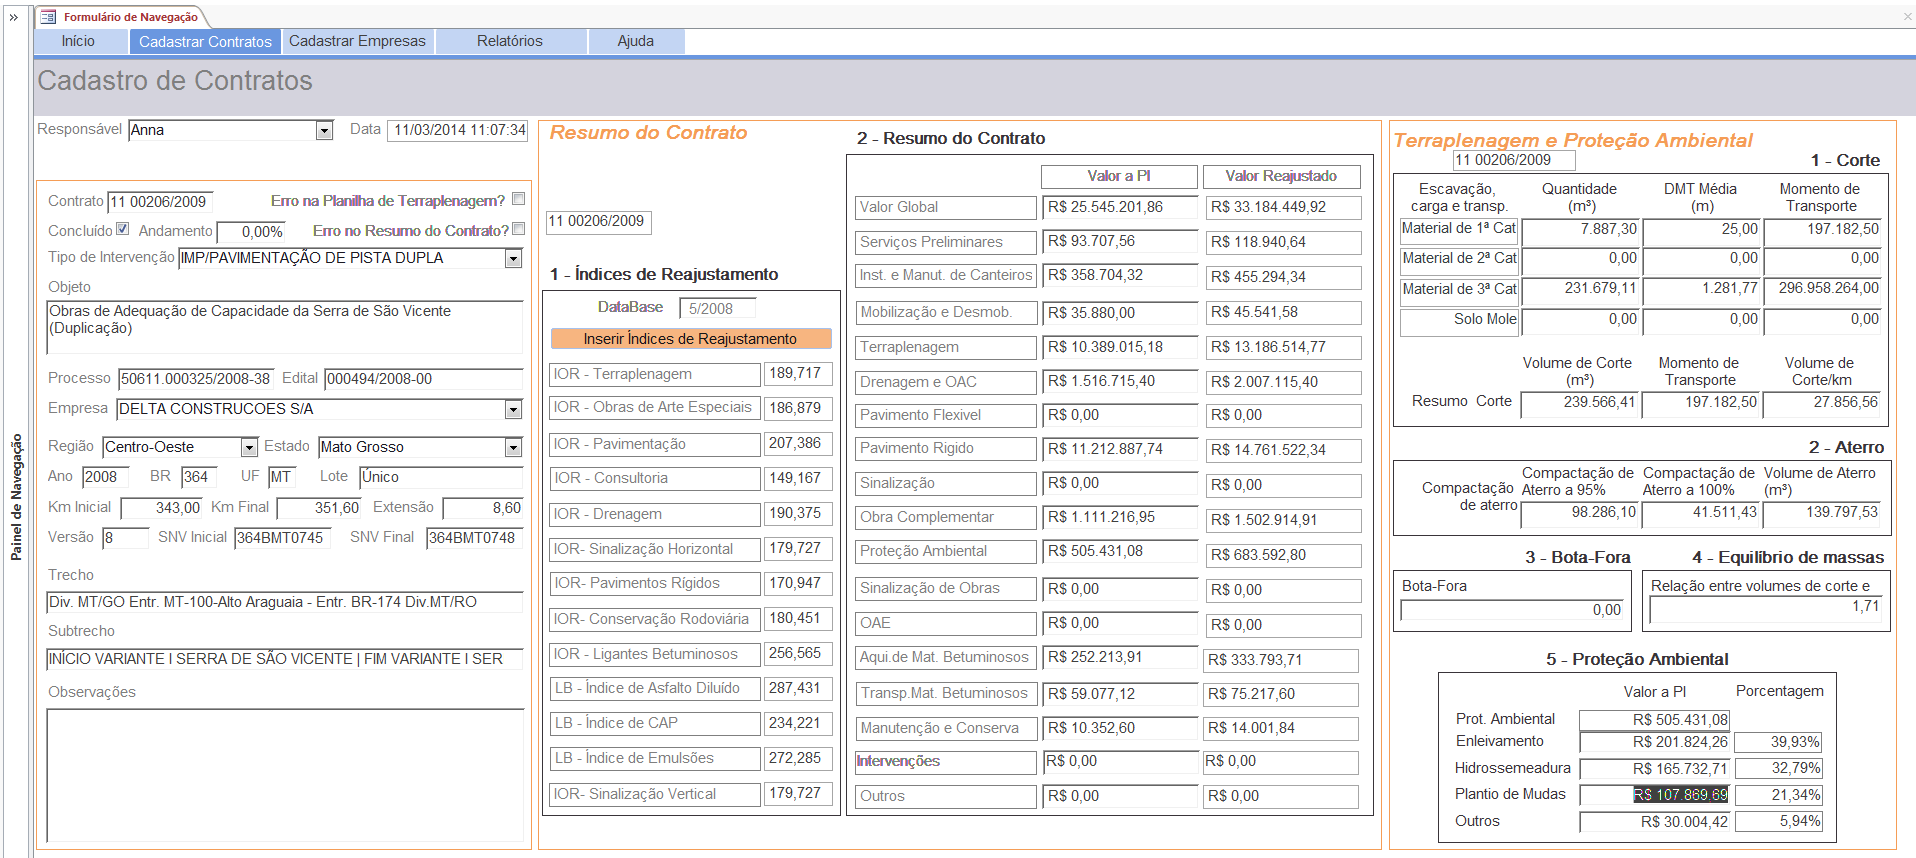Click the Painel de Navegação sidebar
1916x858 pixels.
coord(16,497)
